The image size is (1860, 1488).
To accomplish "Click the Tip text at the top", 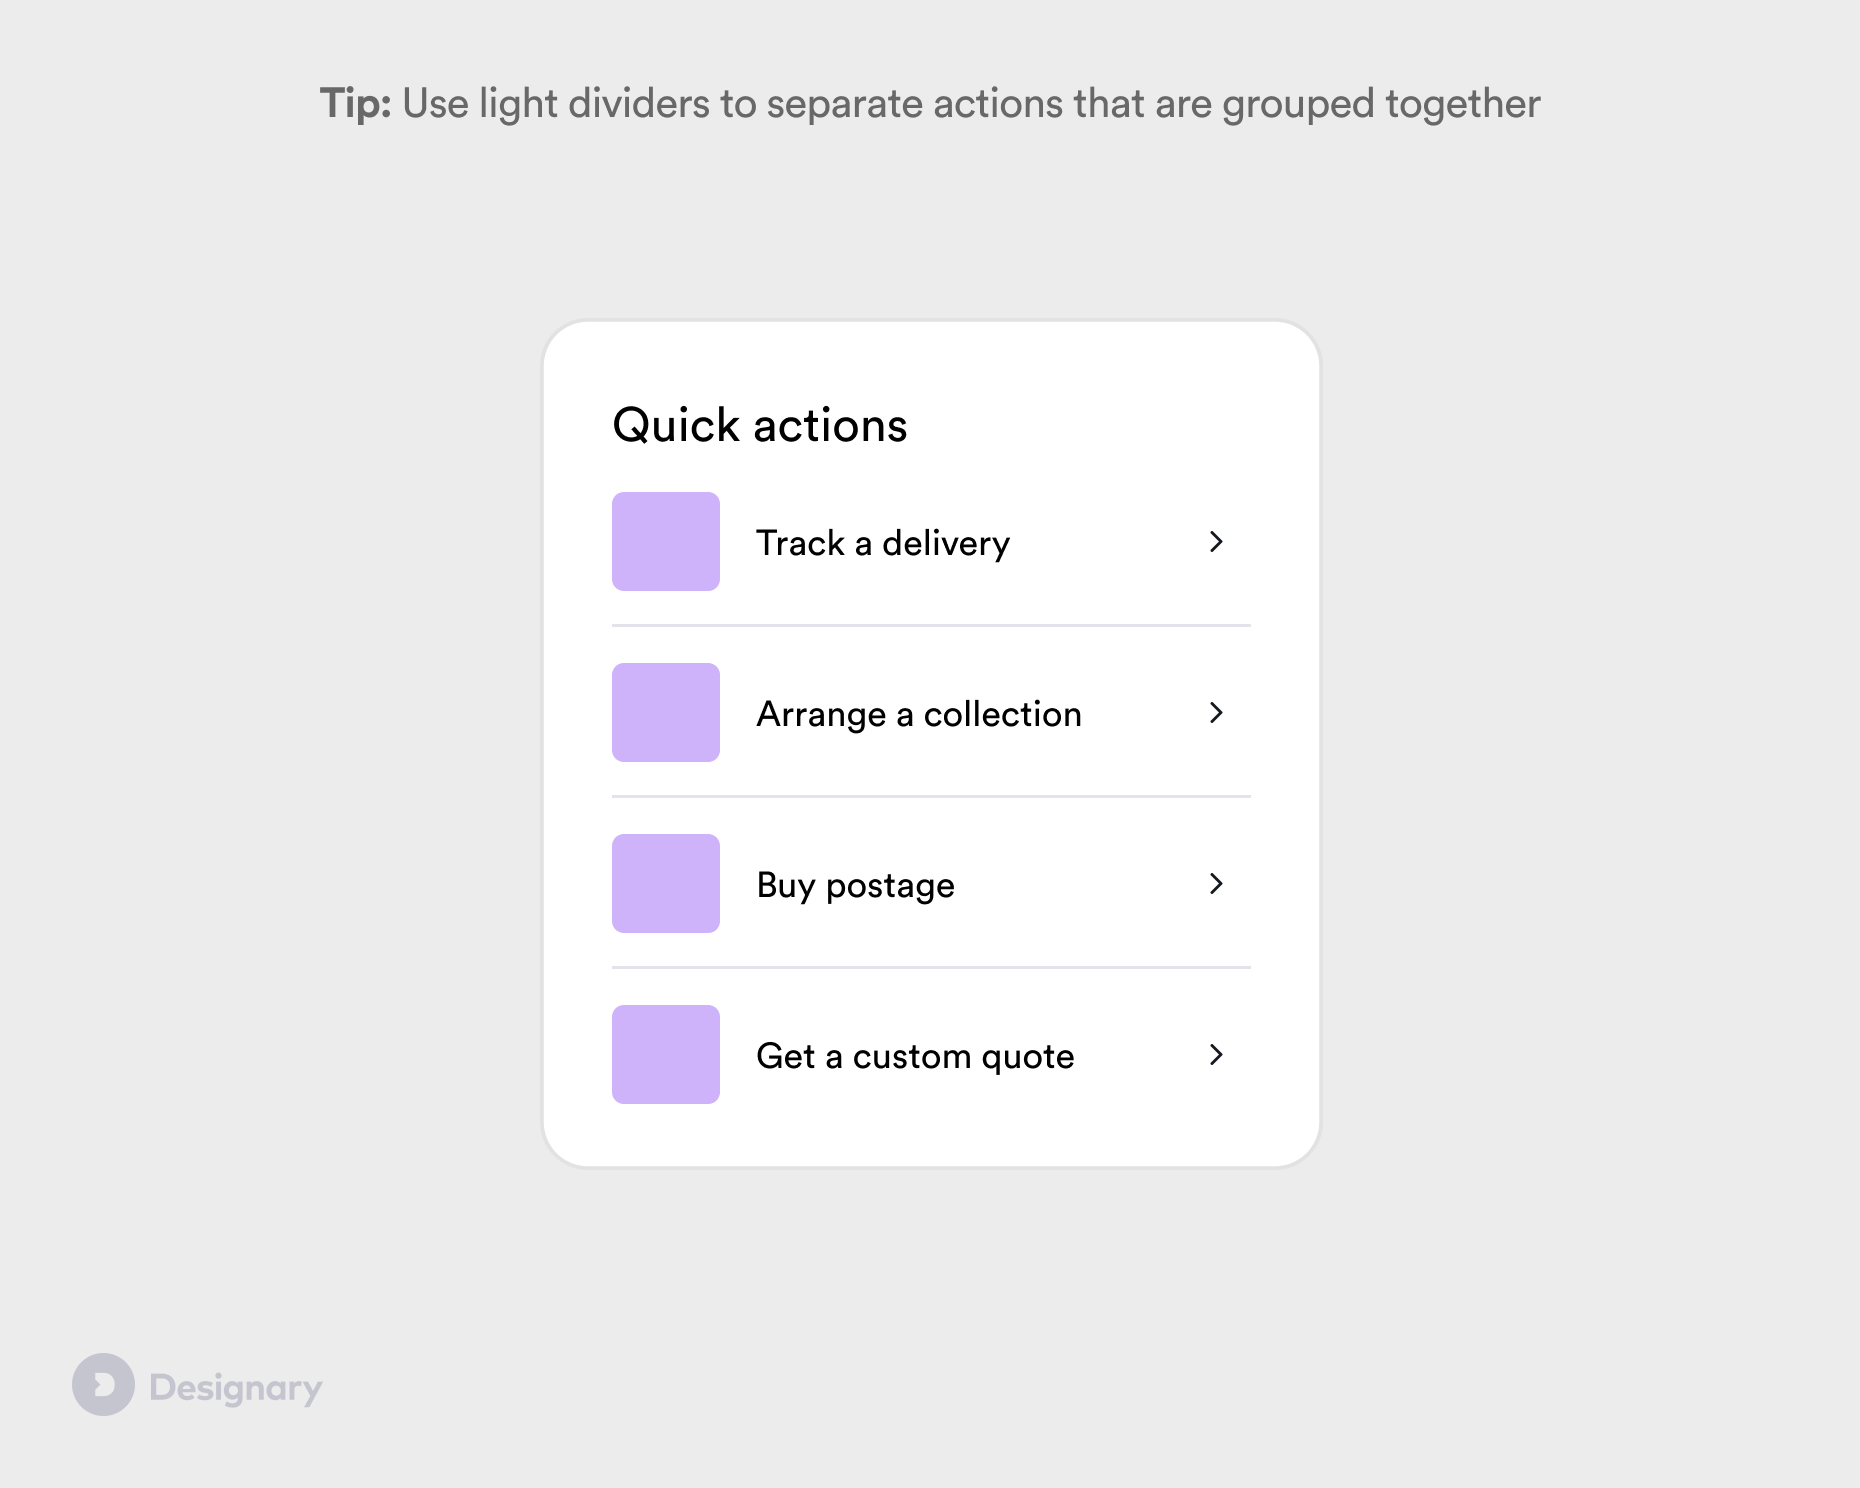I will pyautogui.click(x=930, y=102).
